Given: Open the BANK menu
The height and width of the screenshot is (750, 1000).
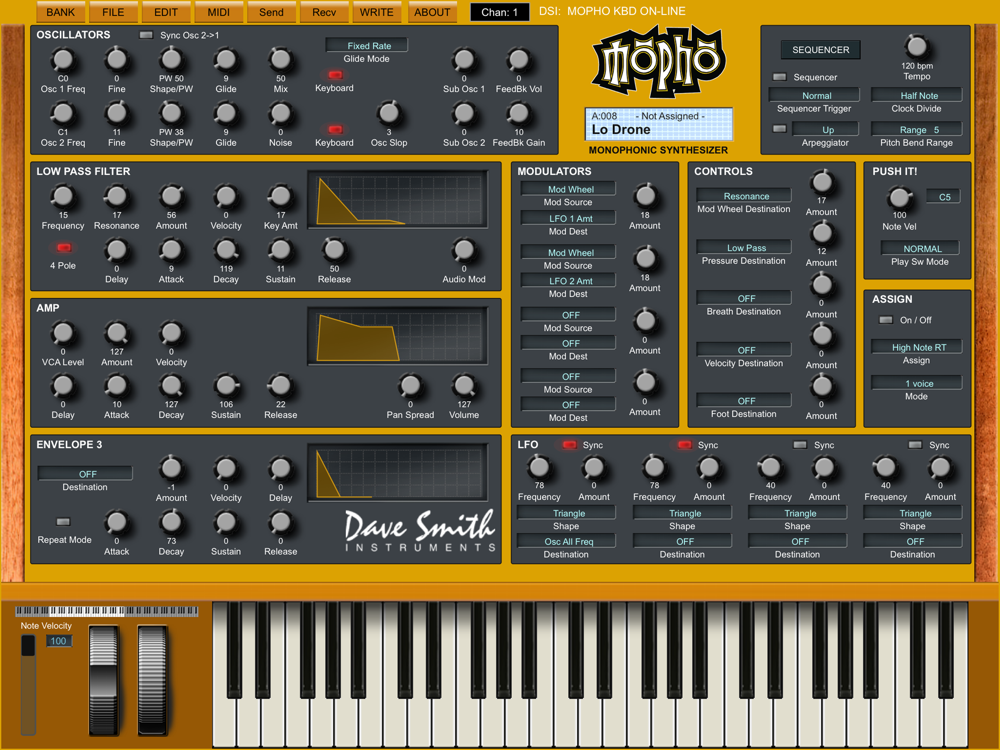Looking at the screenshot, I should [x=61, y=12].
